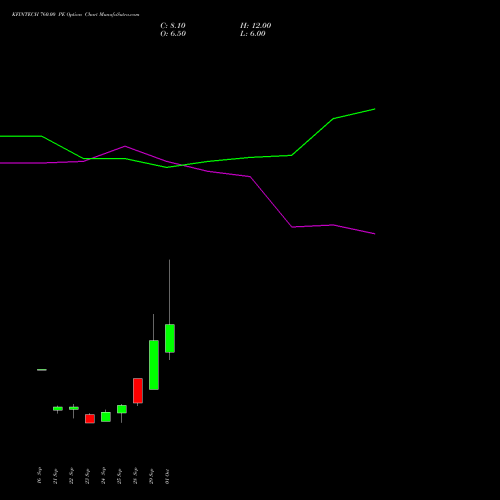The image size is (500, 500).
Task: Select the green 25 Sep candlestick
Action: pos(122,409)
